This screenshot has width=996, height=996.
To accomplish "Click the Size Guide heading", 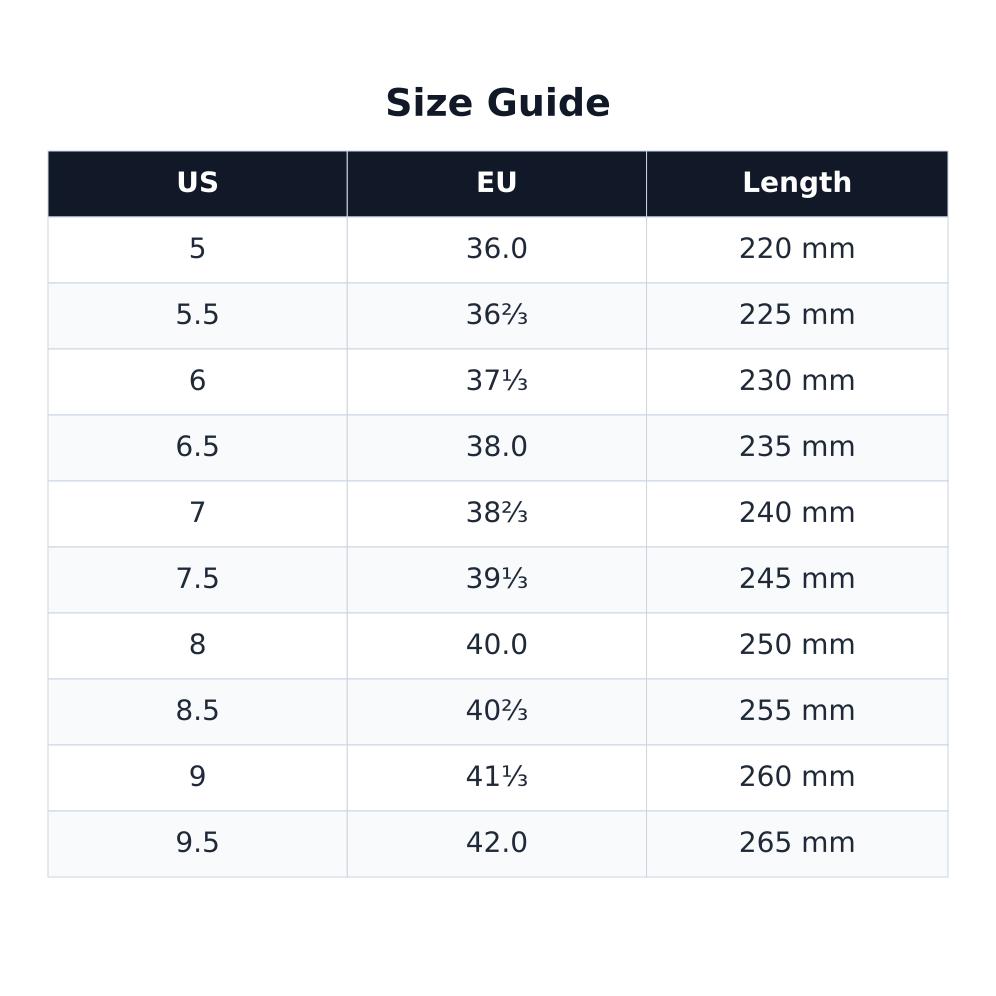I will click(497, 103).
